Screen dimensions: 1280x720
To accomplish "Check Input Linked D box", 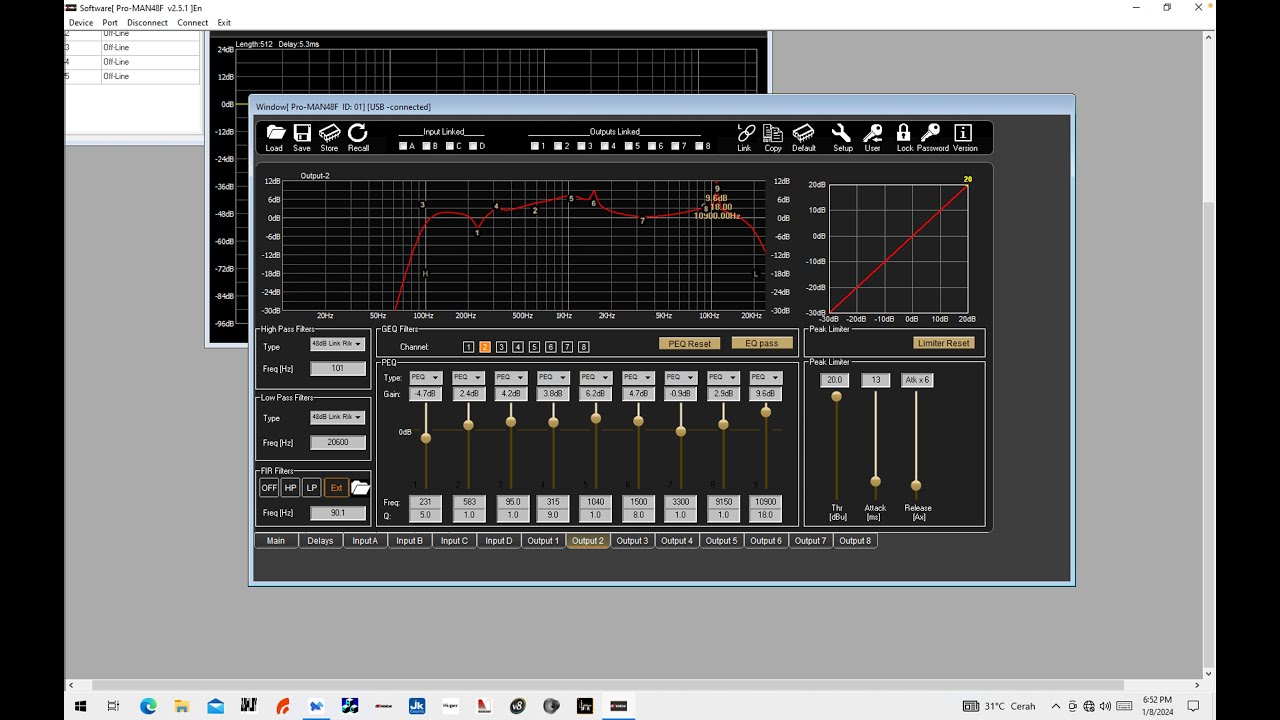I will [472, 146].
